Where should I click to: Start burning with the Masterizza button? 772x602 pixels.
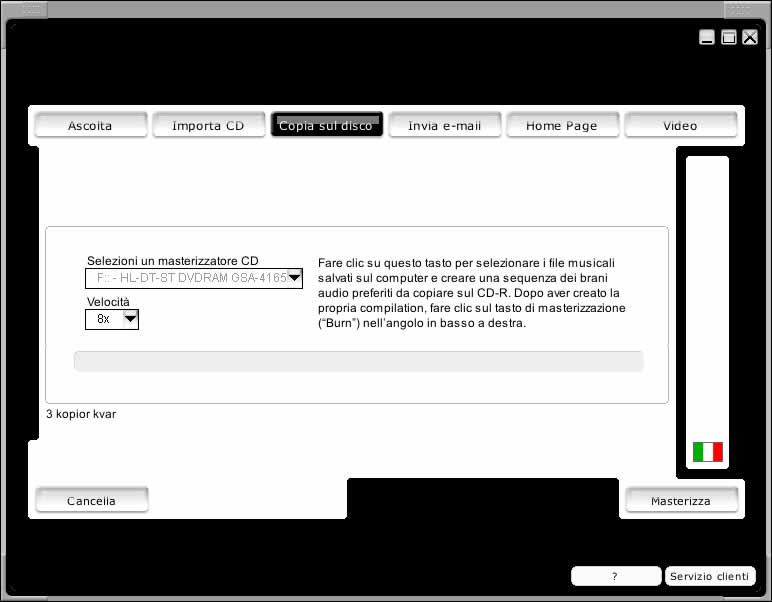tap(680, 500)
